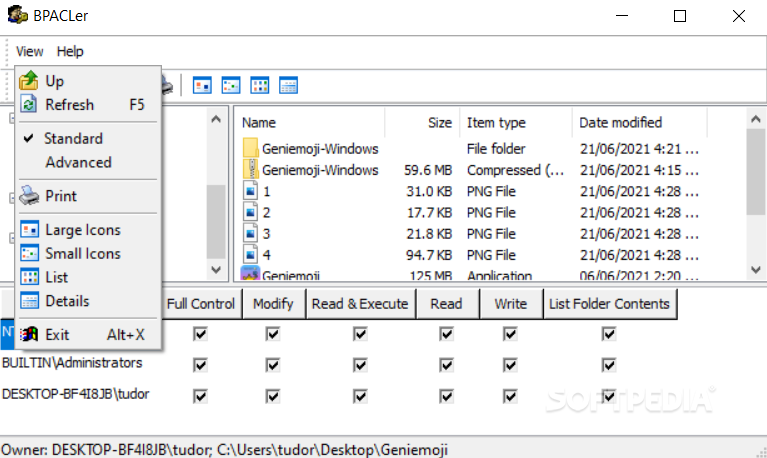The height and width of the screenshot is (458, 767).
Task: Toggle Full Control in the highlighted first row
Action: pyautogui.click(x=200, y=334)
